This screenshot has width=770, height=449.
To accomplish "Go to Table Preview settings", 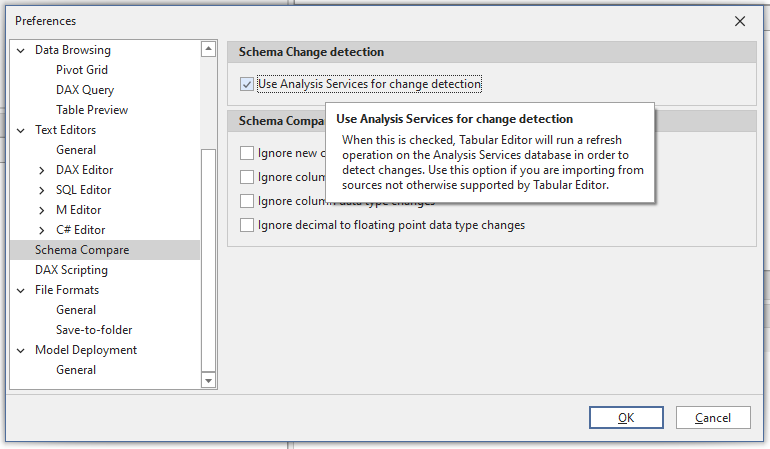I will coord(92,110).
